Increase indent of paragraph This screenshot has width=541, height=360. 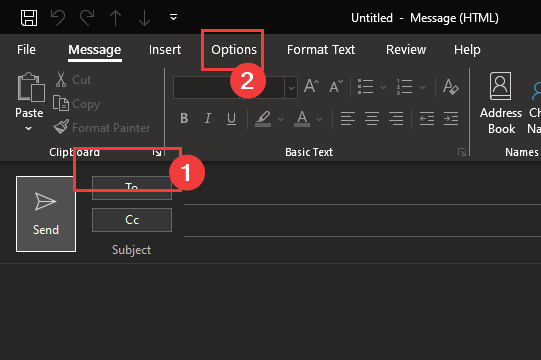coord(451,118)
